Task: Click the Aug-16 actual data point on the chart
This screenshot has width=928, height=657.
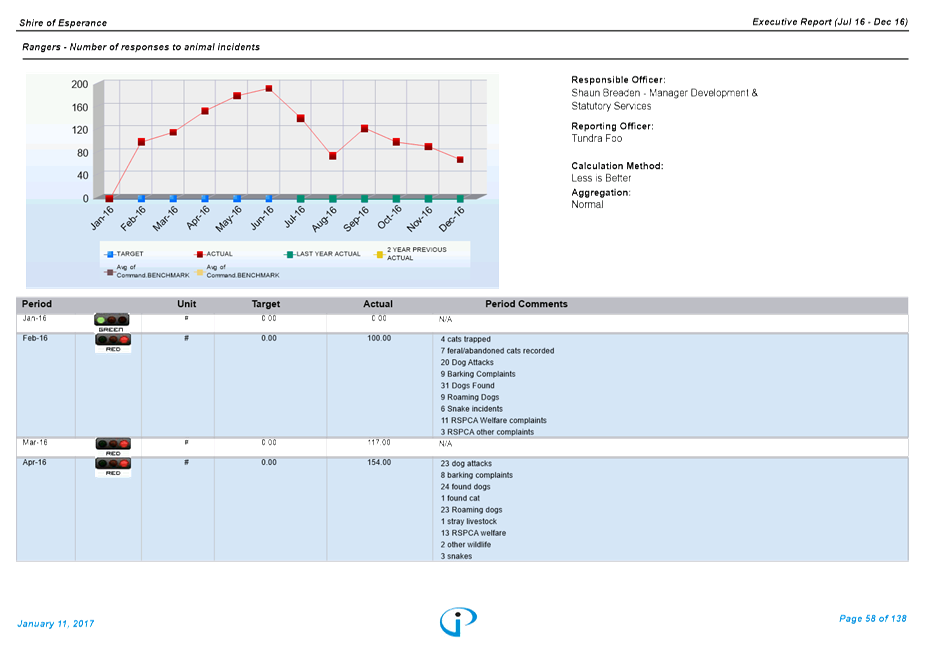Action: [333, 156]
